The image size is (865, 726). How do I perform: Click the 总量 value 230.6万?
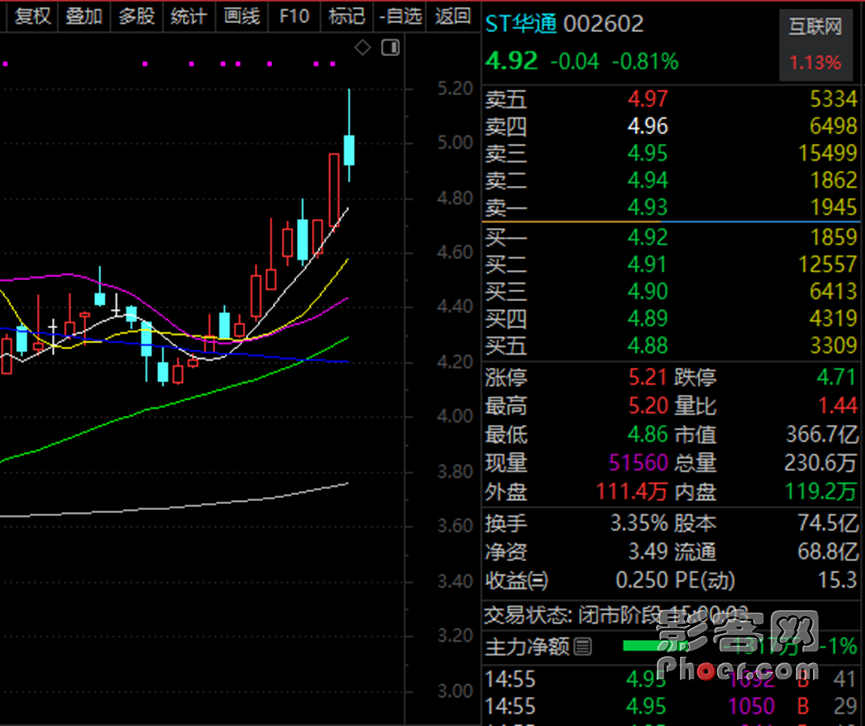pyautogui.click(x=821, y=463)
